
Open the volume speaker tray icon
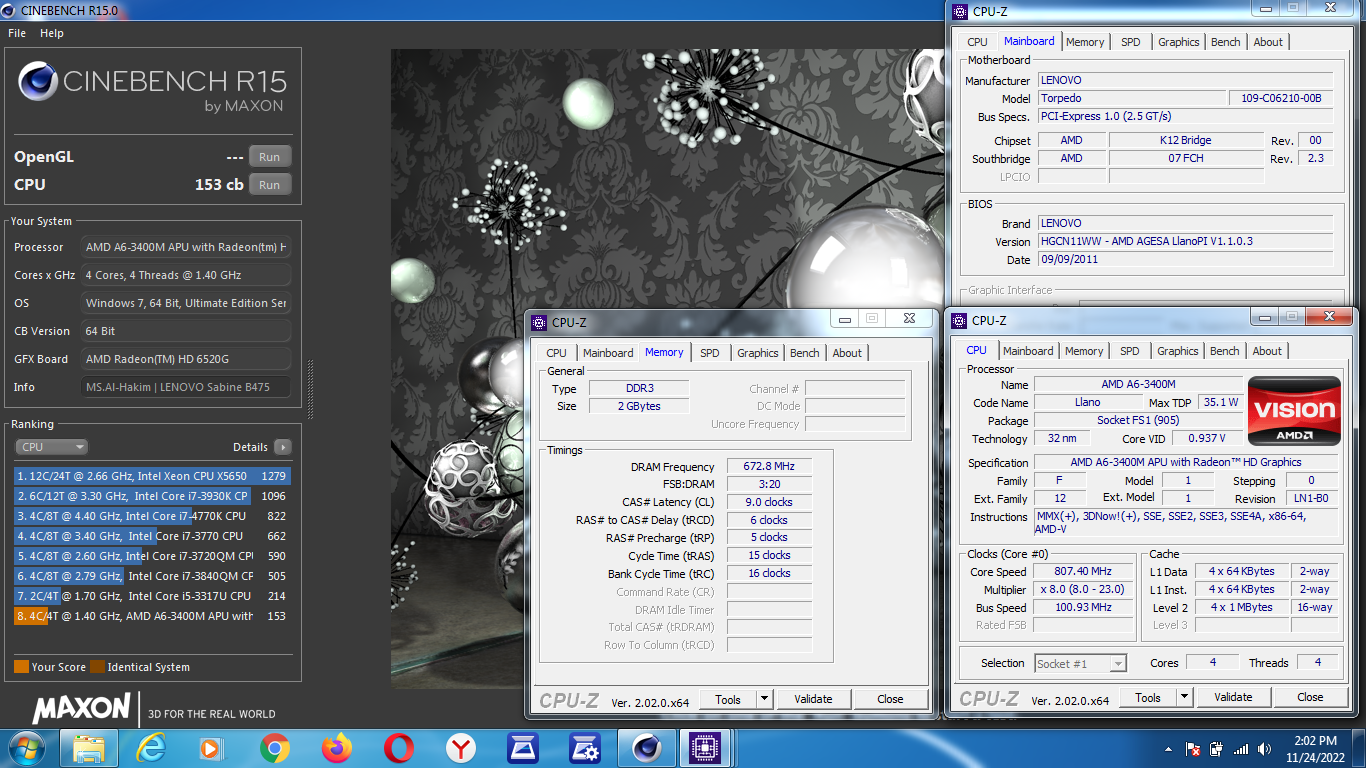pyautogui.click(x=1264, y=749)
